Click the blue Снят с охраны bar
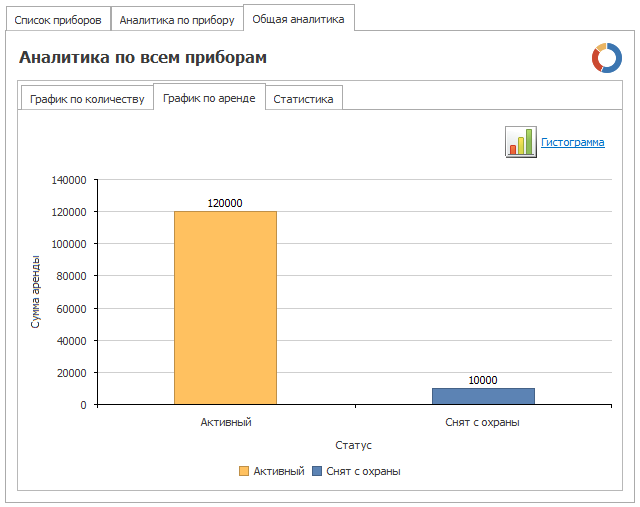This screenshot has height=507, width=640. pyautogui.click(x=483, y=396)
